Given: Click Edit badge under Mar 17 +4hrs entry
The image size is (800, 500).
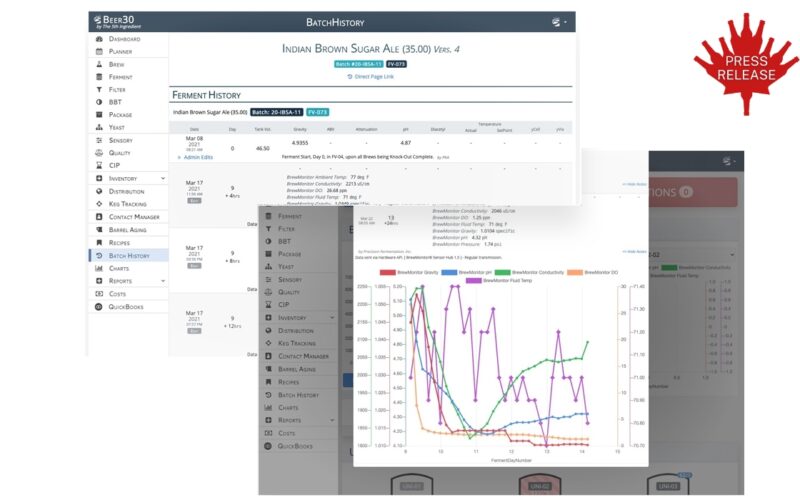Looking at the screenshot, I should pyautogui.click(x=194, y=201).
